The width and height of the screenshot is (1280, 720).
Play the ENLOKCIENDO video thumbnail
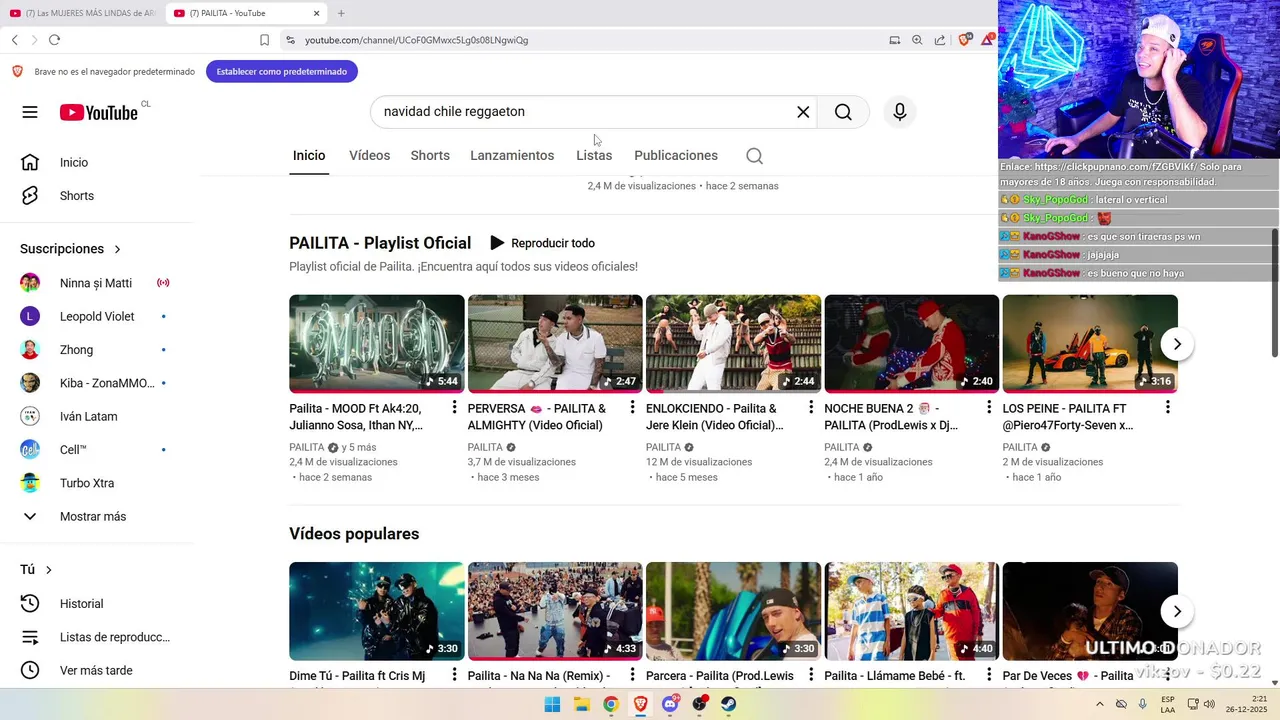(734, 344)
